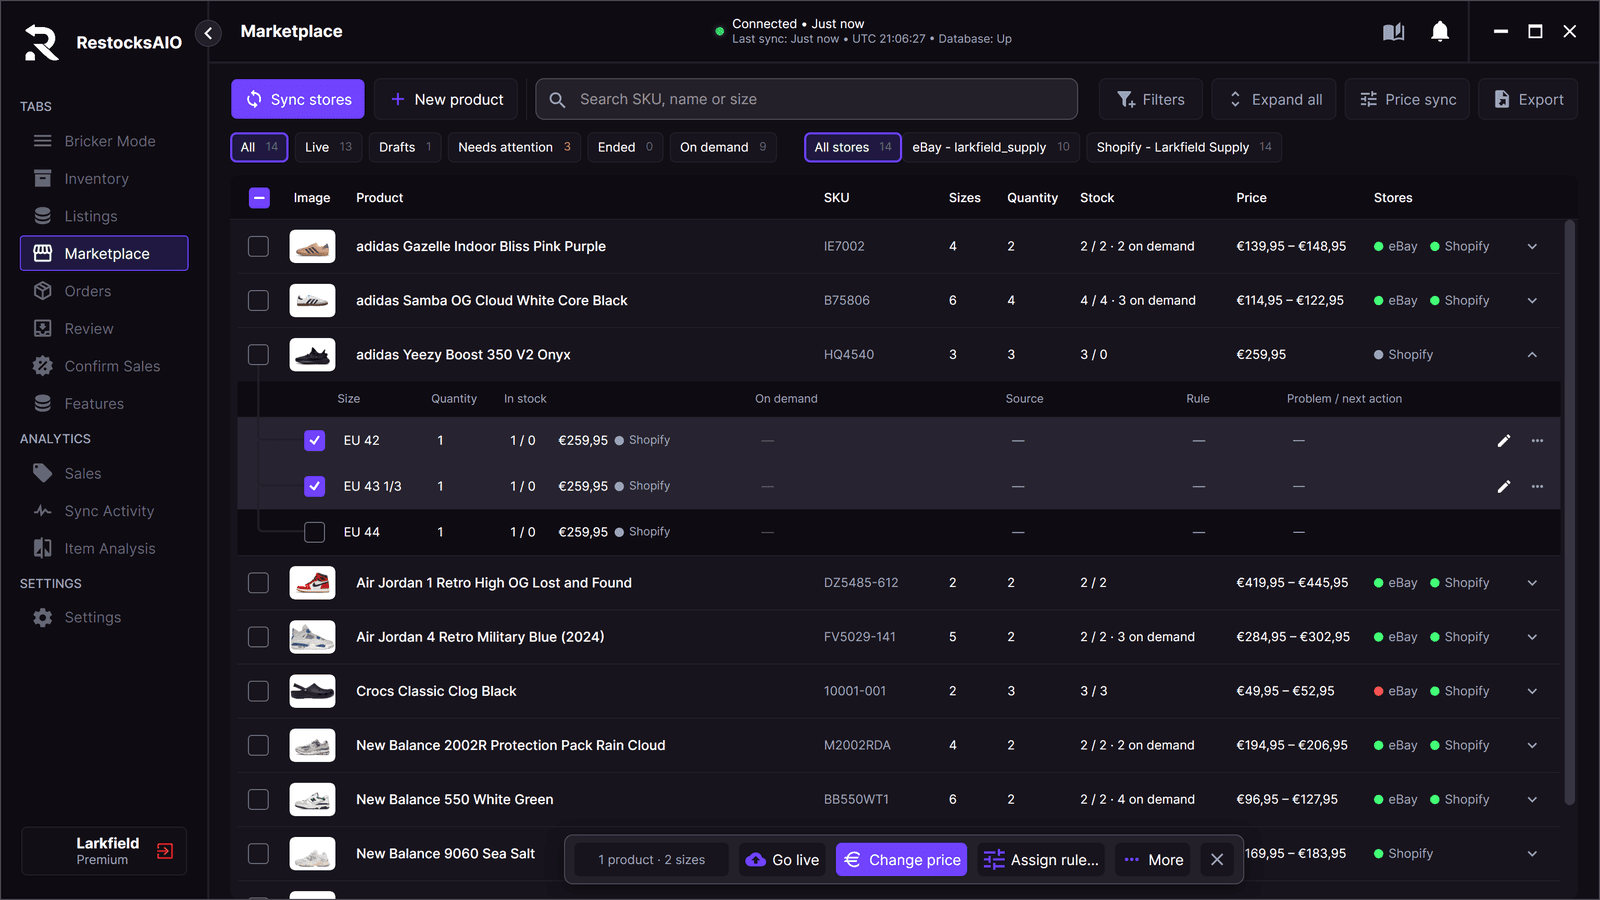
Task: Click the edit pencil for EU 43 1/3
Action: (1503, 487)
